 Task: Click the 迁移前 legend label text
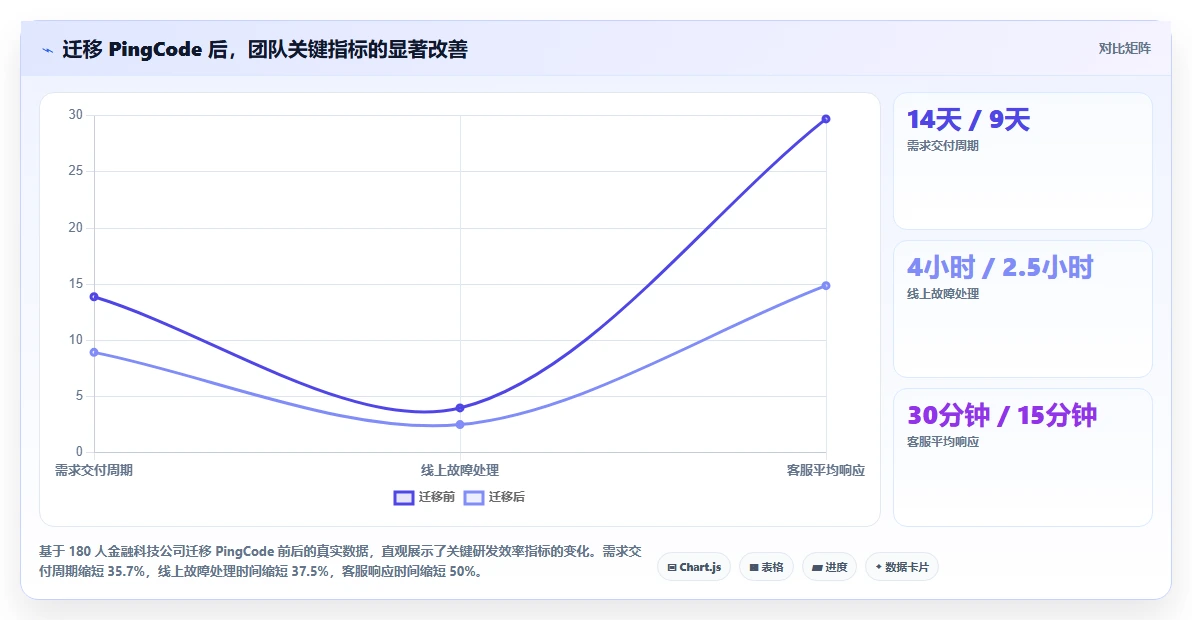436,497
